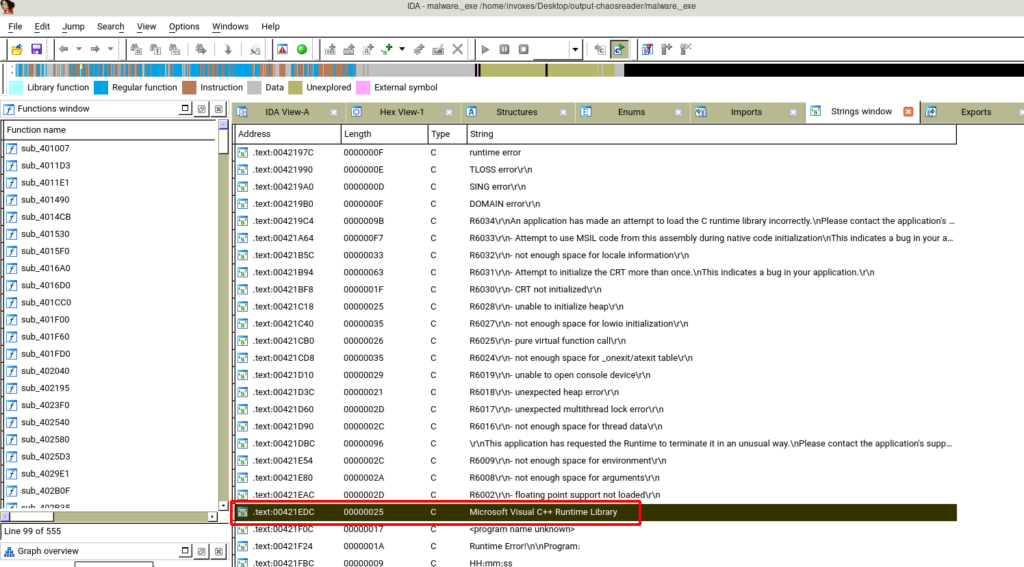Viewport: 1024px width, 567px height.
Task: Close the Graph overview panel
Action: point(219,551)
